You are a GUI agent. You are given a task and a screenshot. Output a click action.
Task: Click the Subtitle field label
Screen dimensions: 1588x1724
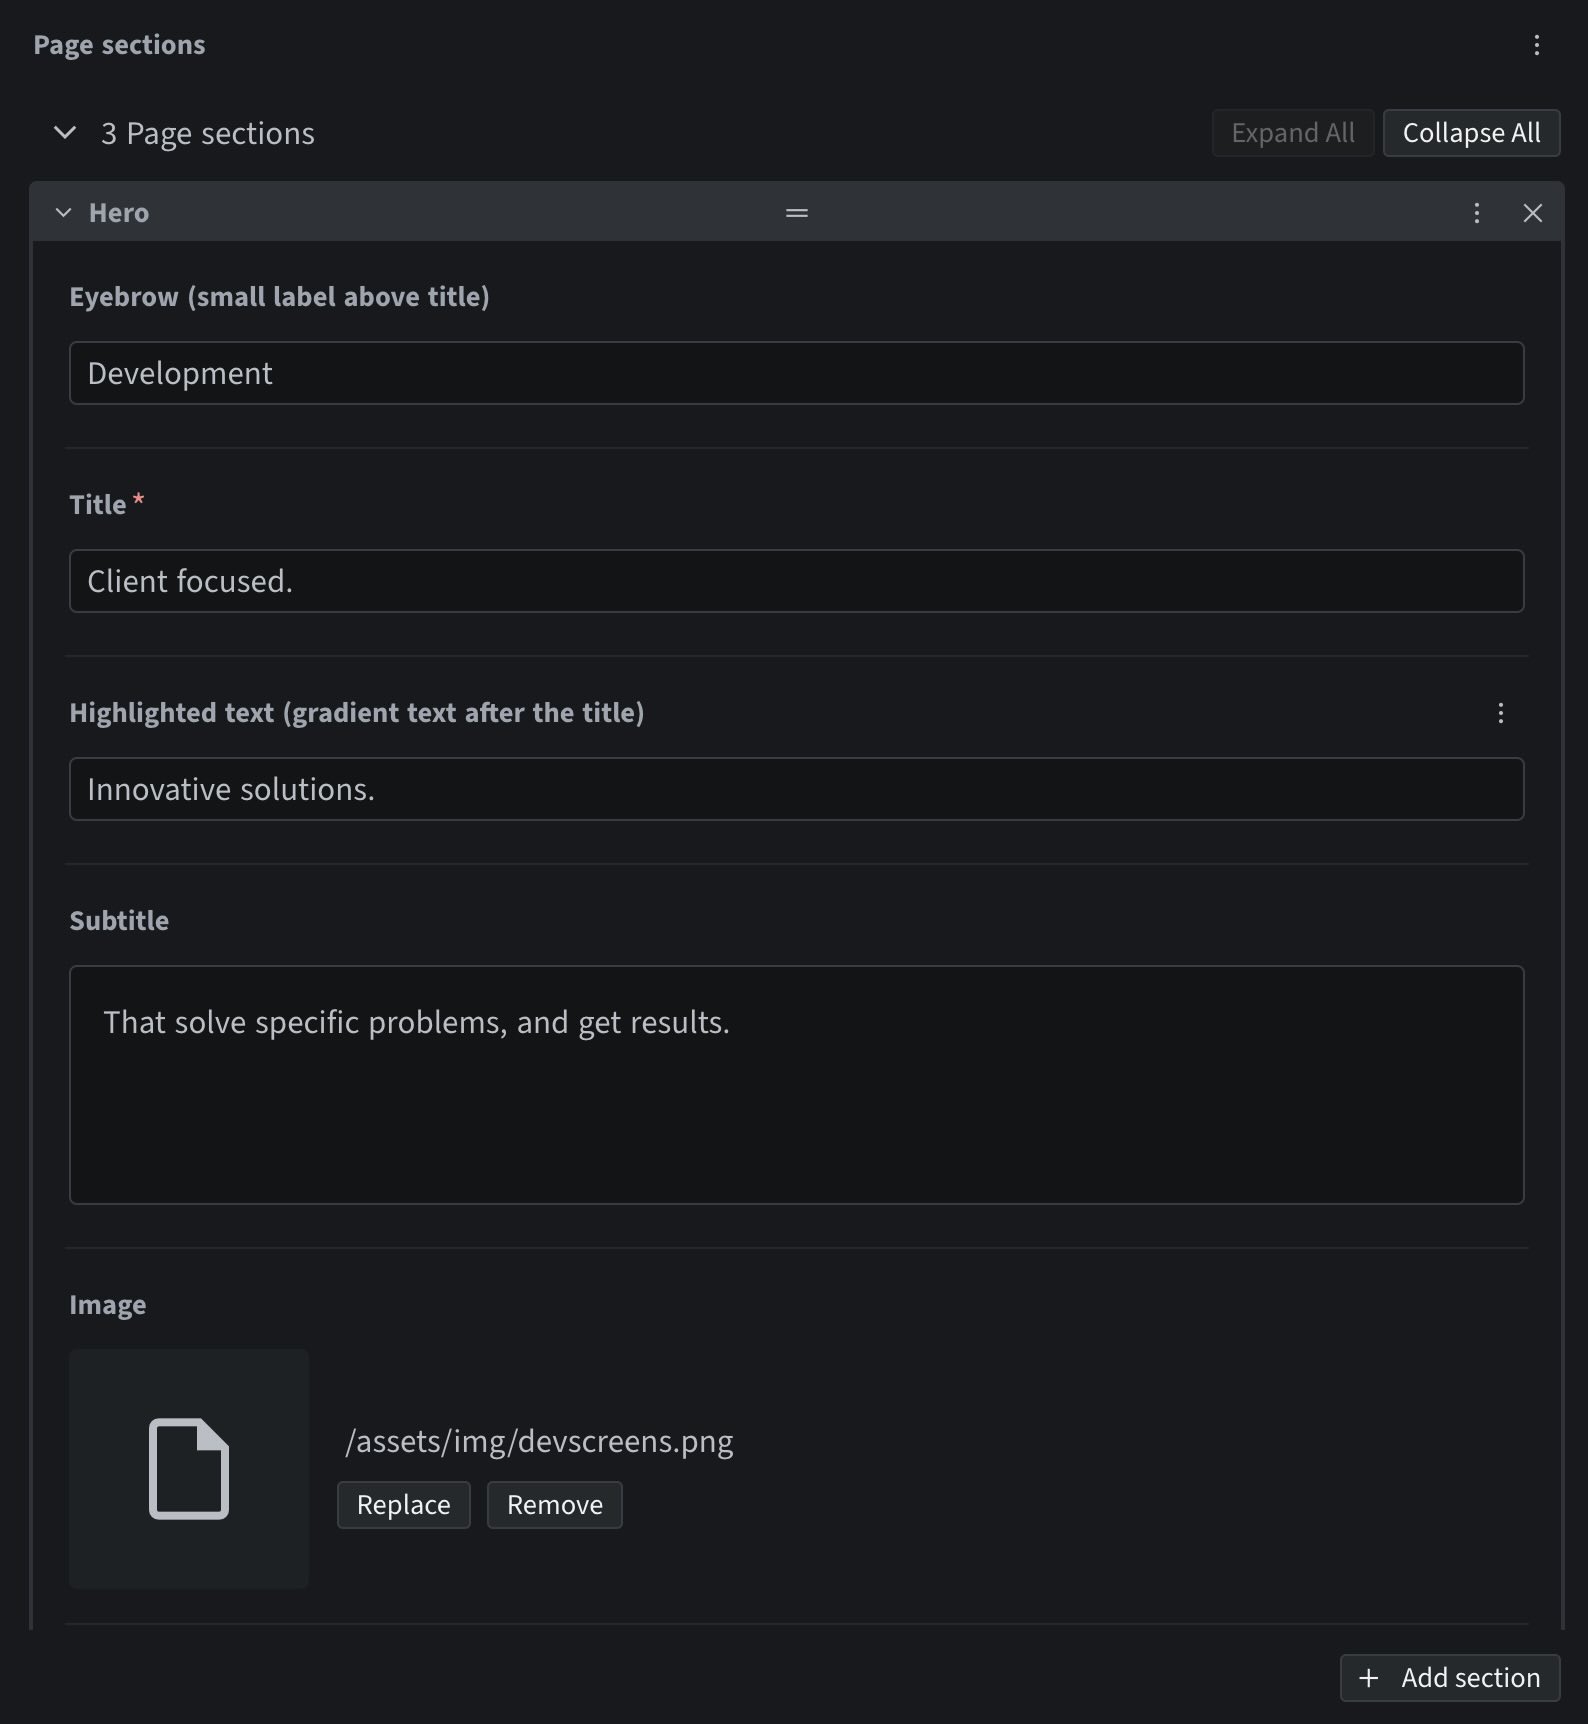pyautogui.click(x=119, y=921)
